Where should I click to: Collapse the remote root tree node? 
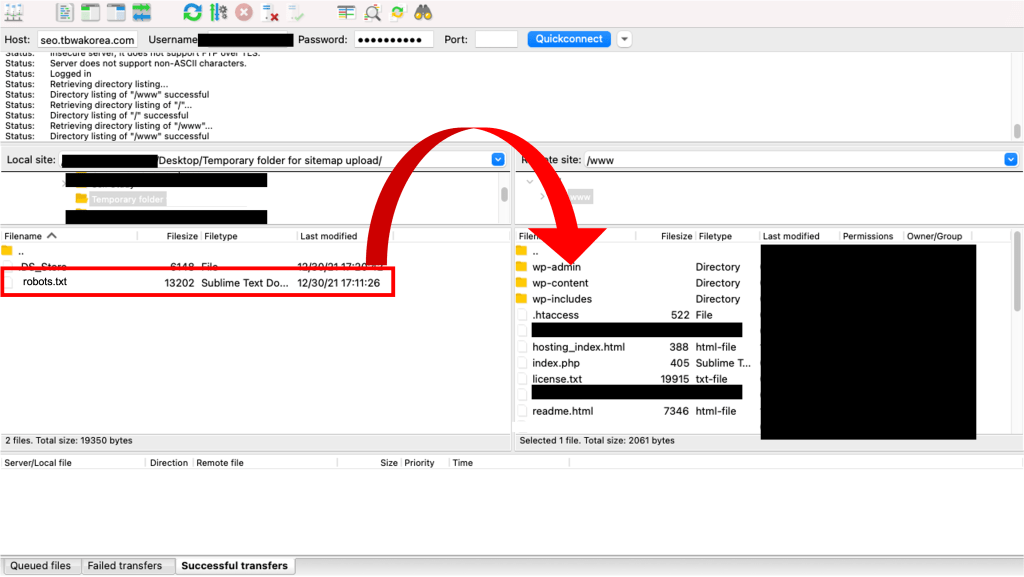pyautogui.click(x=530, y=181)
